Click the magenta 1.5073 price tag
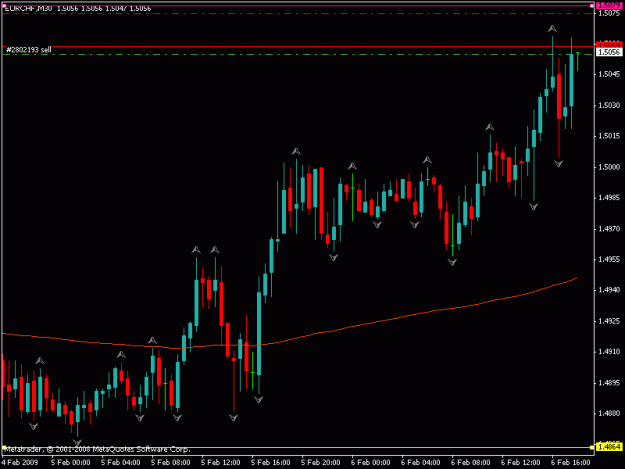This screenshot has height=469, width=625. tap(609, 5)
